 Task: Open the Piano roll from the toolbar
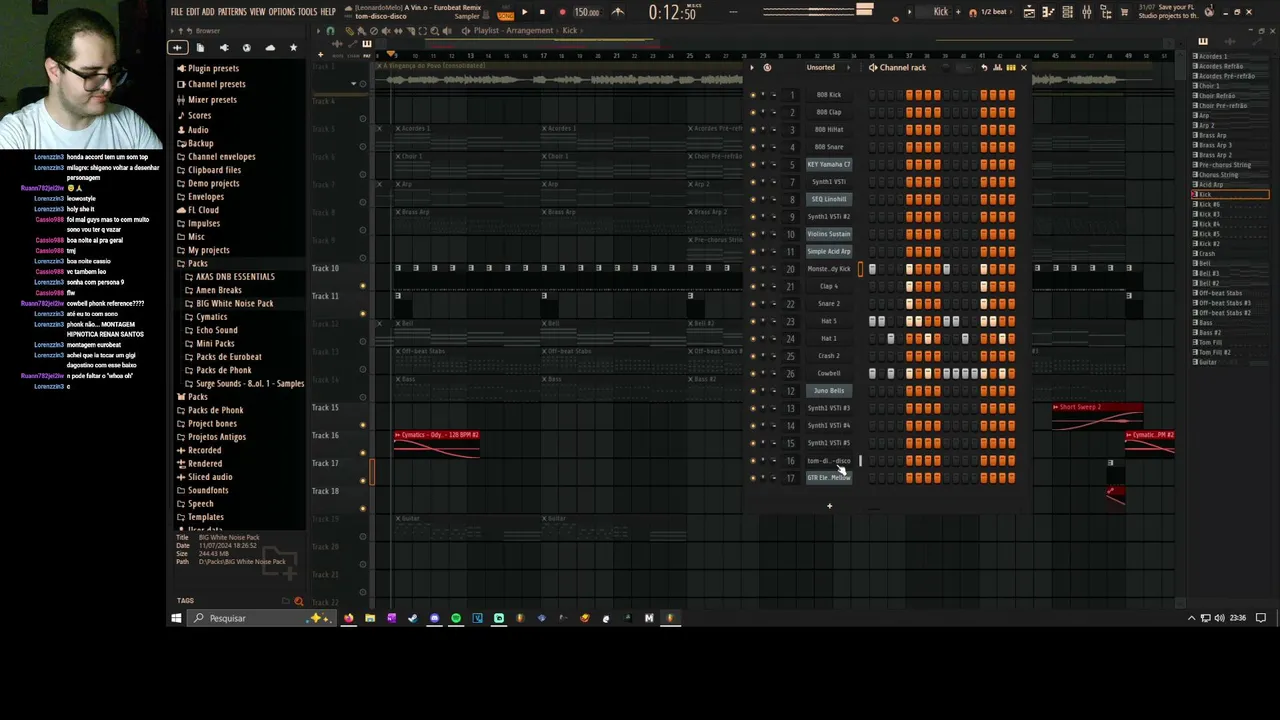point(1048,12)
